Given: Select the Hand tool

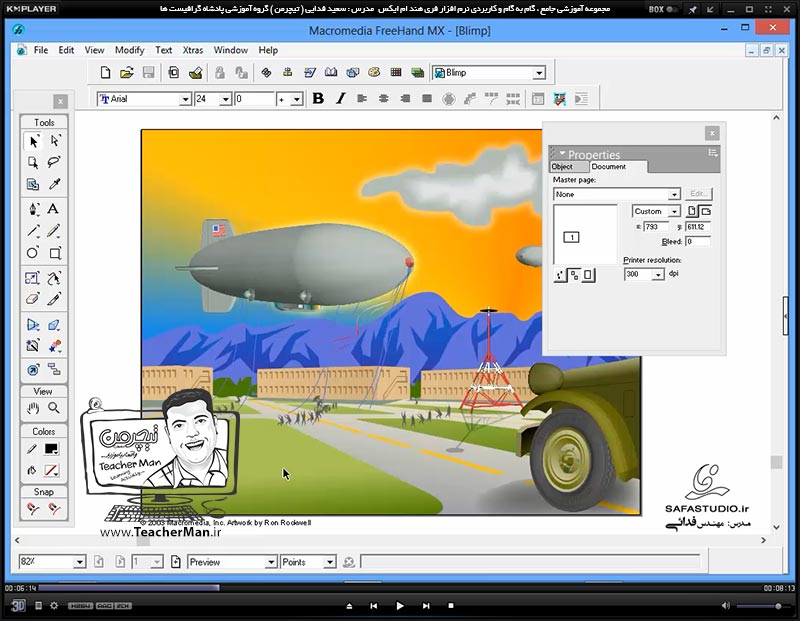Looking at the screenshot, I should [x=33, y=408].
